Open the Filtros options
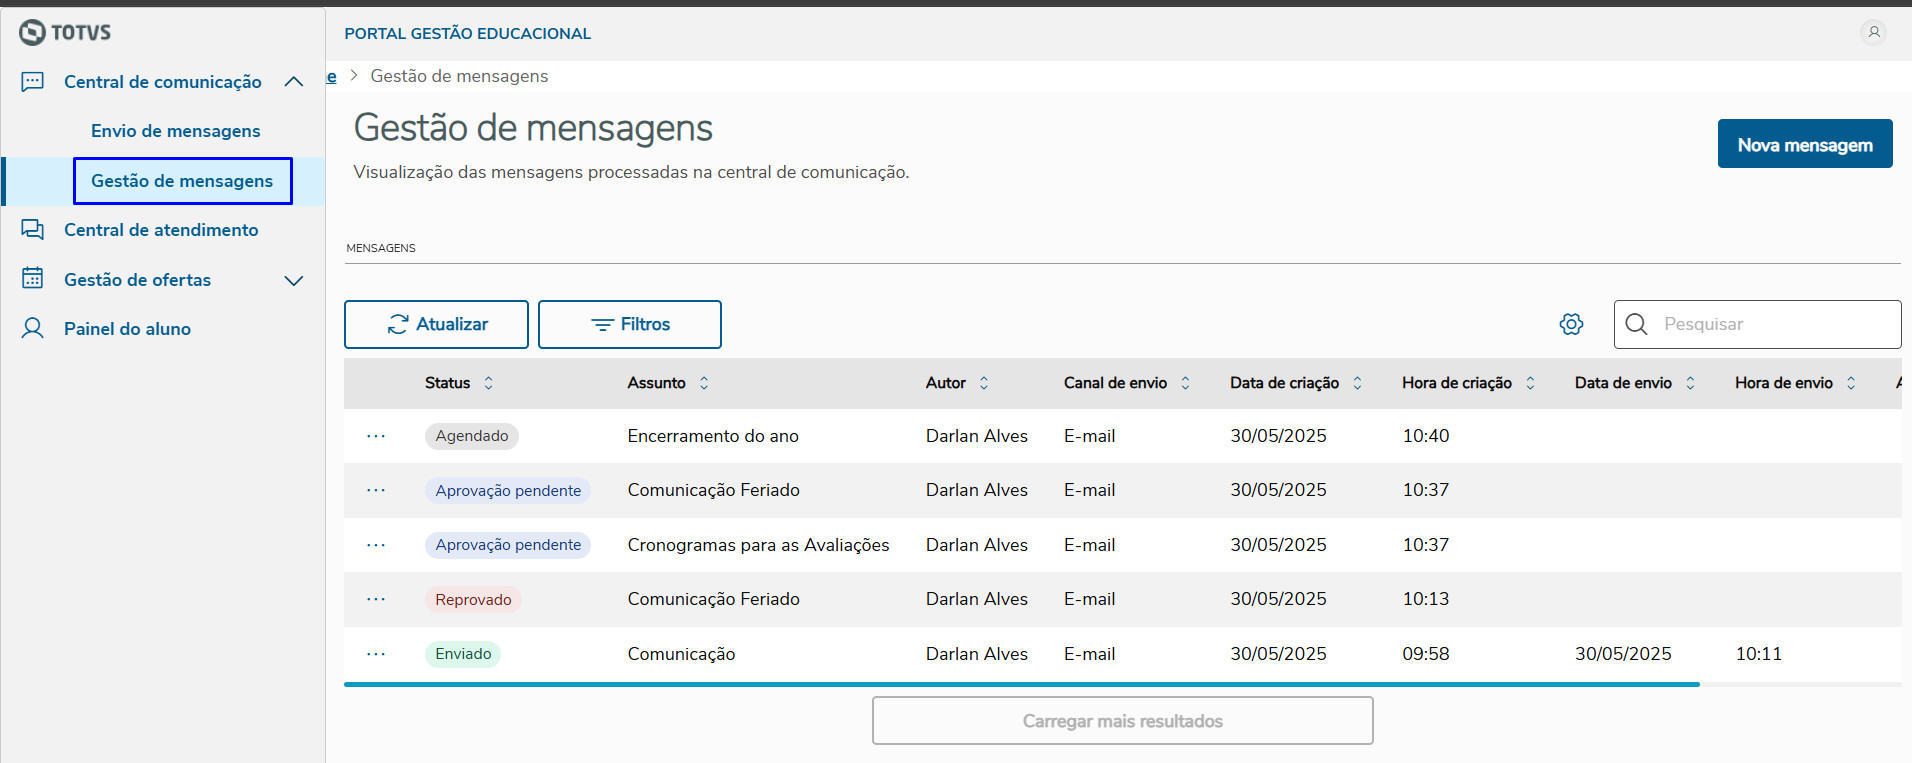This screenshot has height=763, width=1912. click(630, 324)
